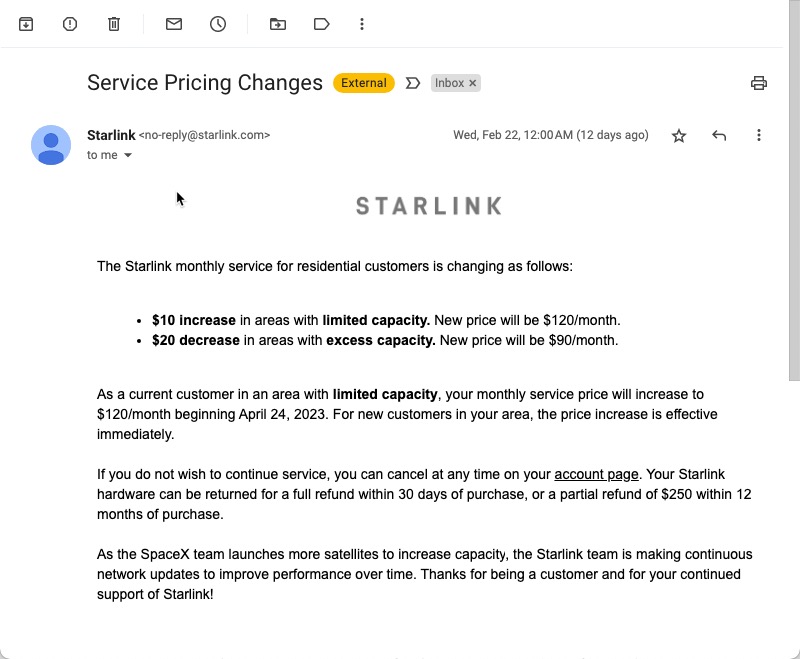Open the message's More options menu
This screenshot has height=659, width=800.
tap(759, 135)
